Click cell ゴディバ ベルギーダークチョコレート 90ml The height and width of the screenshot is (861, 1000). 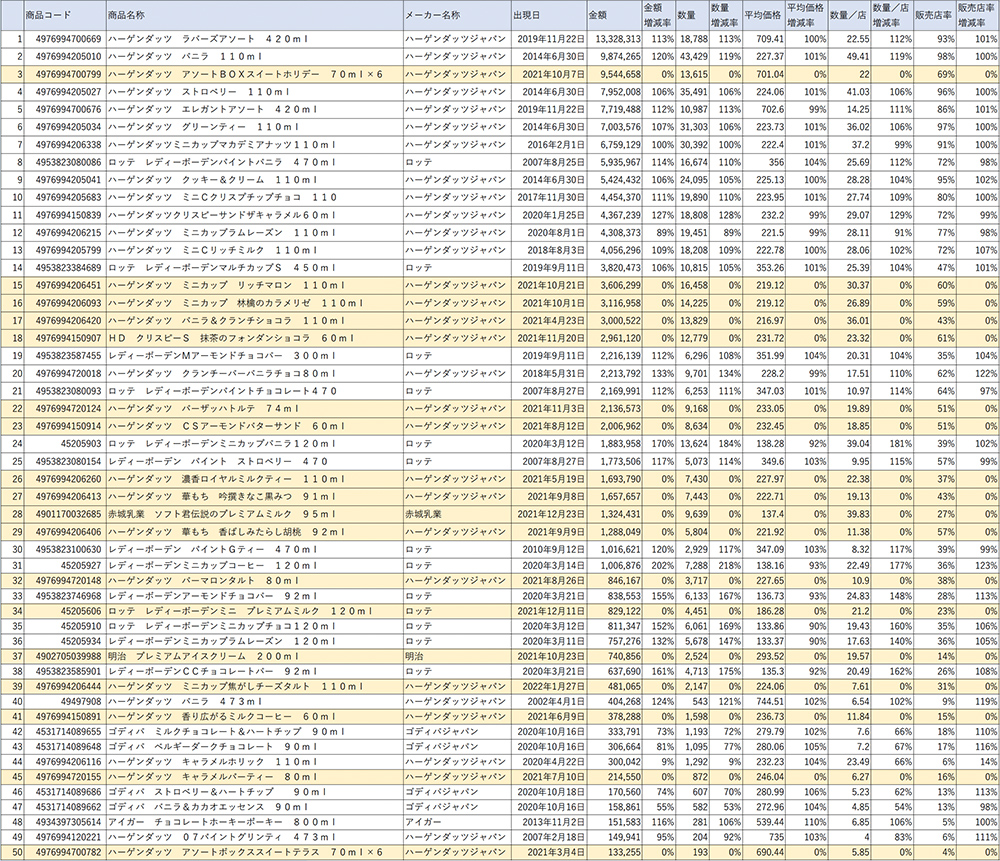click(254, 746)
